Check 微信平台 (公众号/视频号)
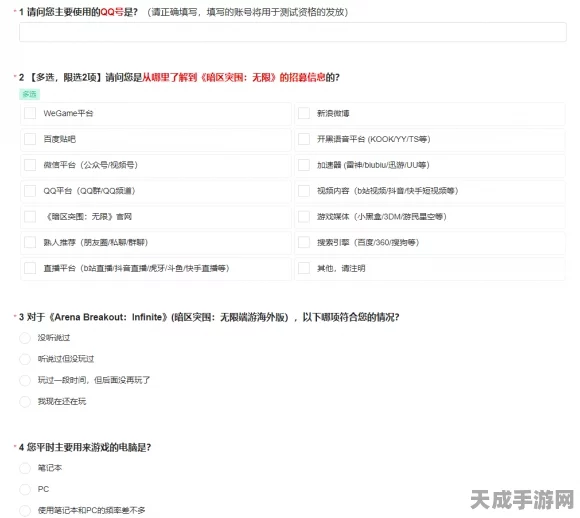Screen dimensions: 580x518 (30, 165)
